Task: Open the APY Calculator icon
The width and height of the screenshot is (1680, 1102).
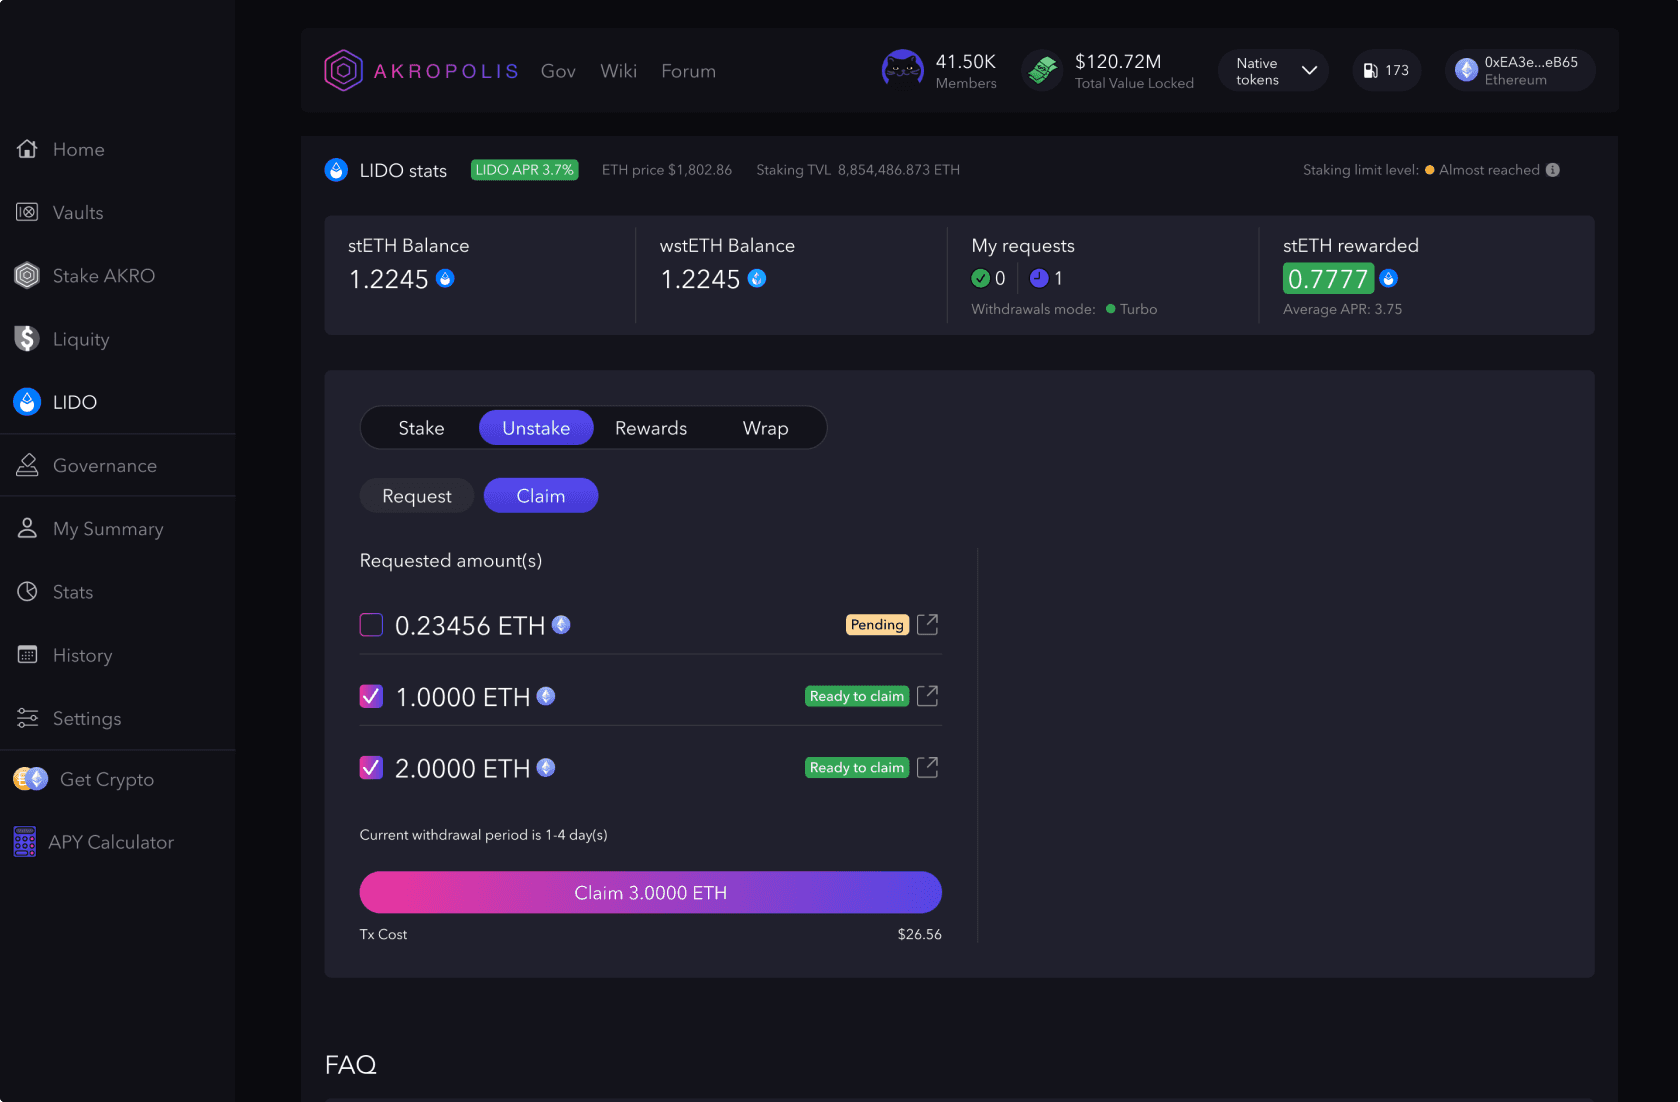Action: click(x=25, y=842)
